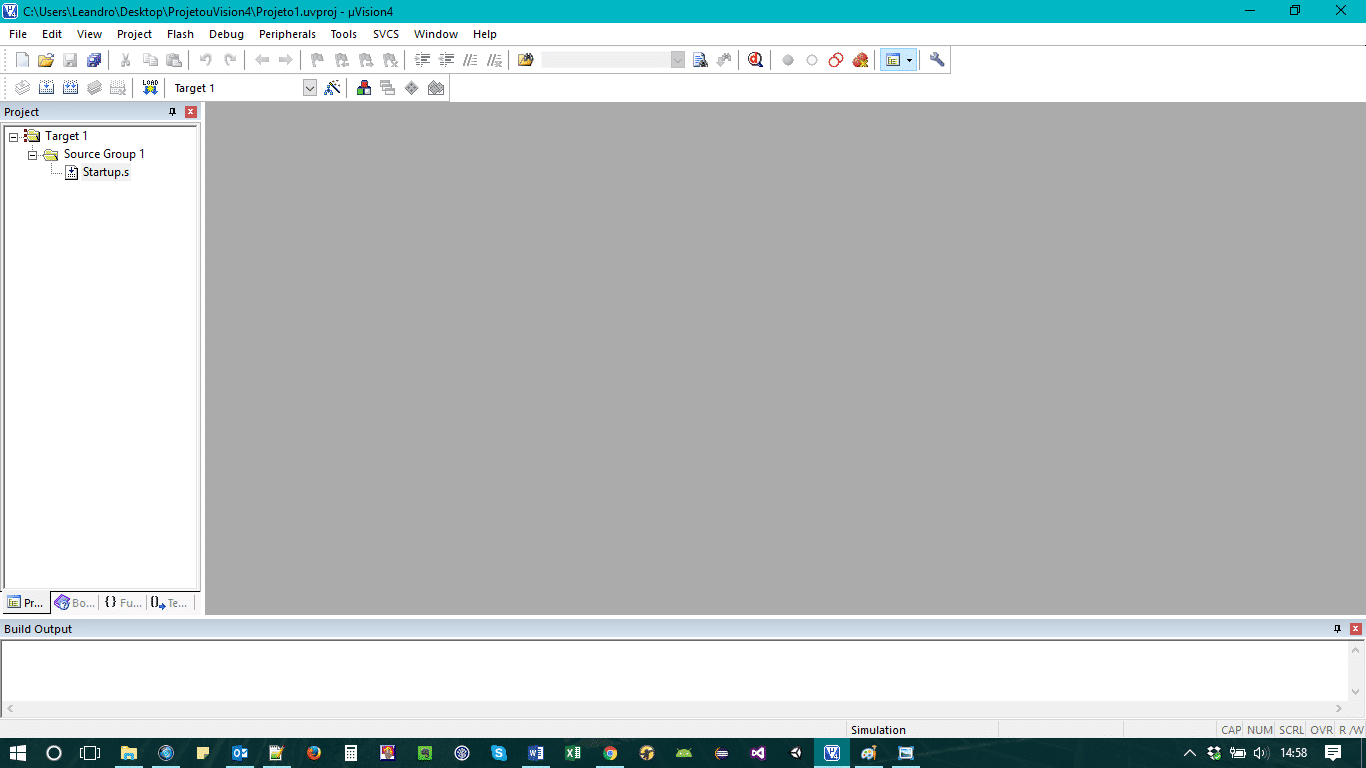Click the Build target icon

(46, 88)
